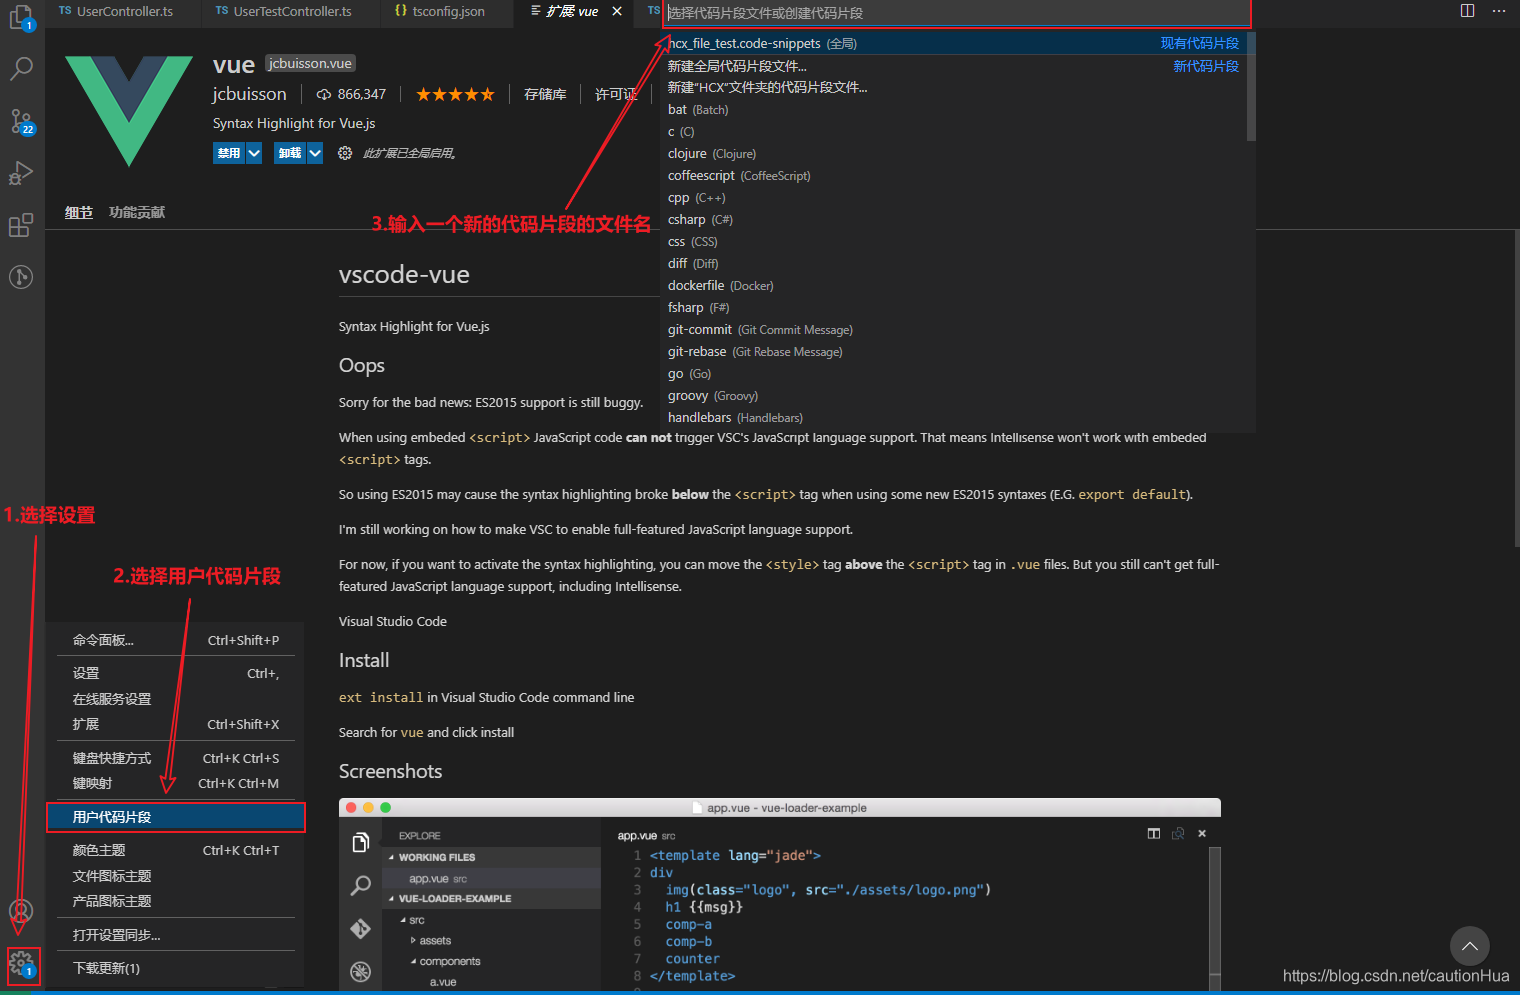The height and width of the screenshot is (995, 1520).
Task: Open the 许可证 license link
Action: [616, 94]
